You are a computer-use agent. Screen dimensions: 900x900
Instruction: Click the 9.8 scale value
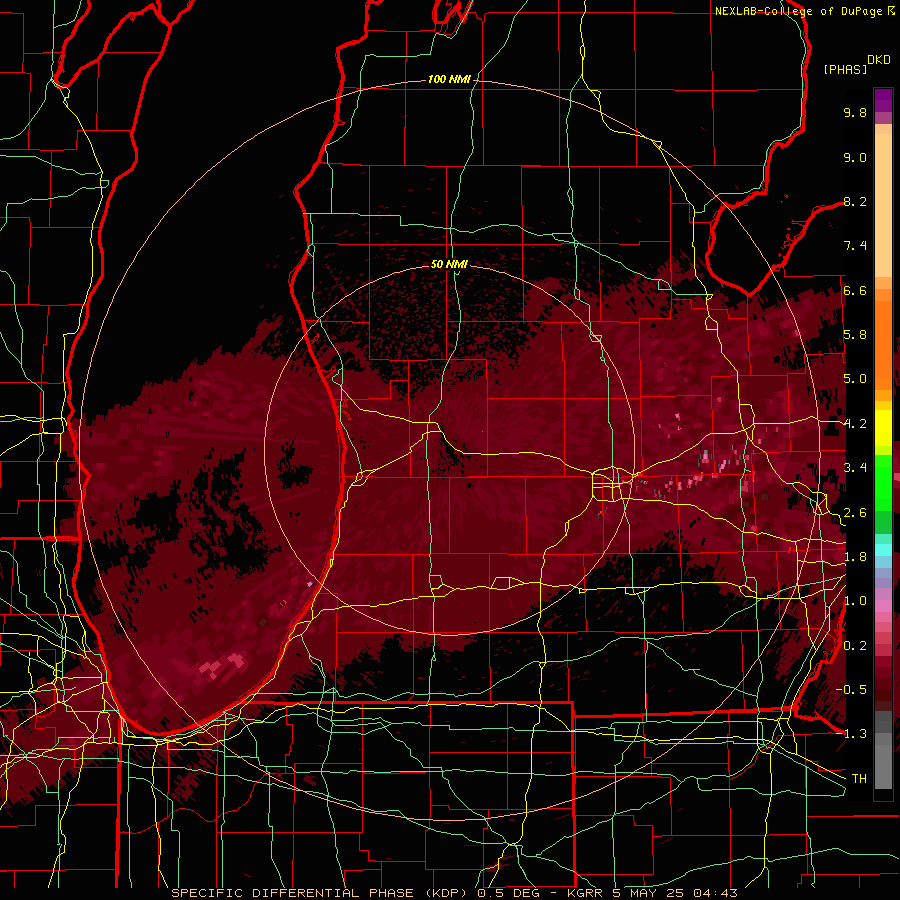coord(855,112)
